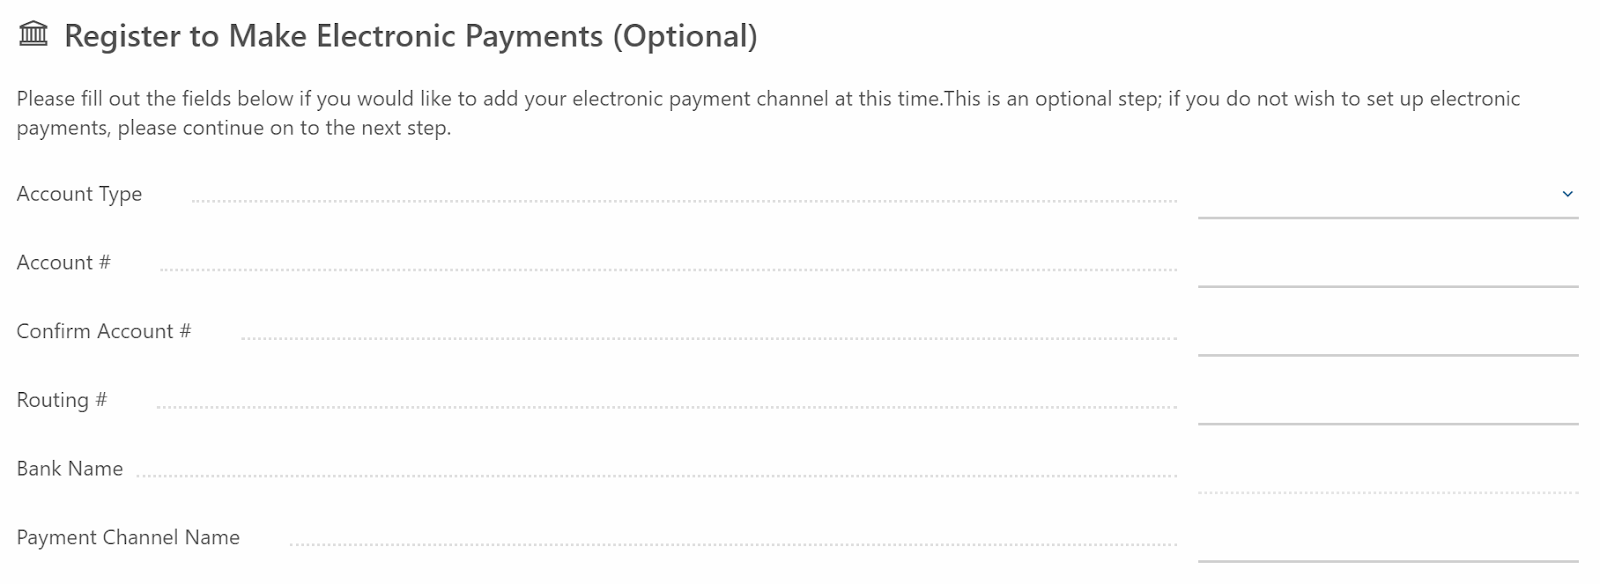
Task: Click the Payment Channel Name label
Action: click(x=128, y=538)
